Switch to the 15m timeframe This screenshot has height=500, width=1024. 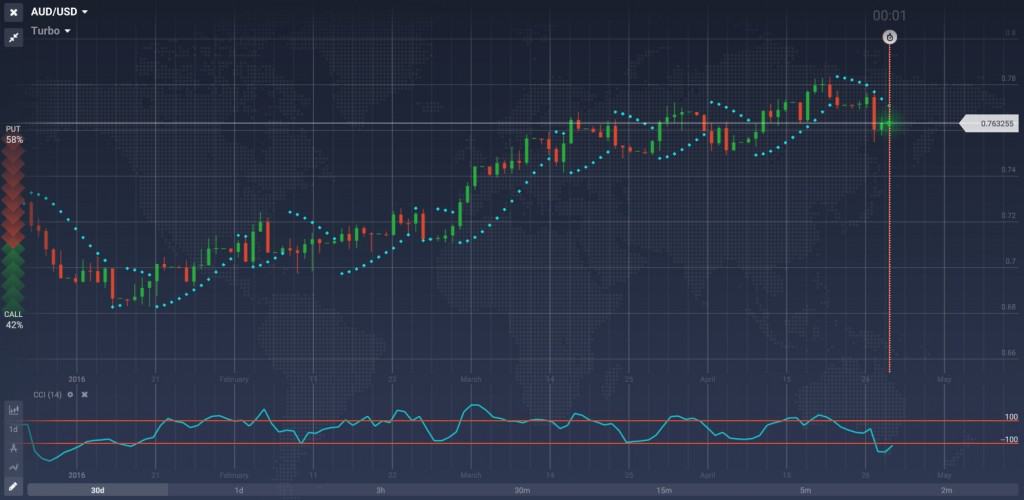664,490
